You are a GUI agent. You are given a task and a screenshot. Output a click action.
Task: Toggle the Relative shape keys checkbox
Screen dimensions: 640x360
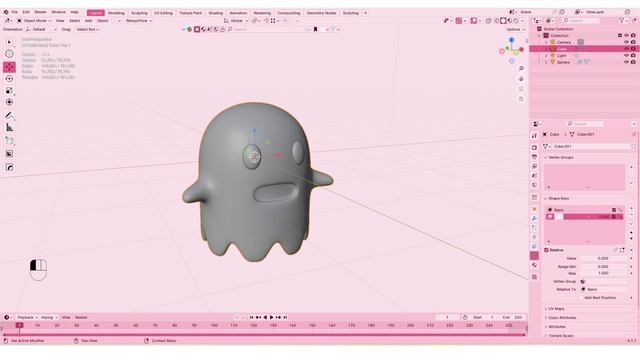[547, 250]
